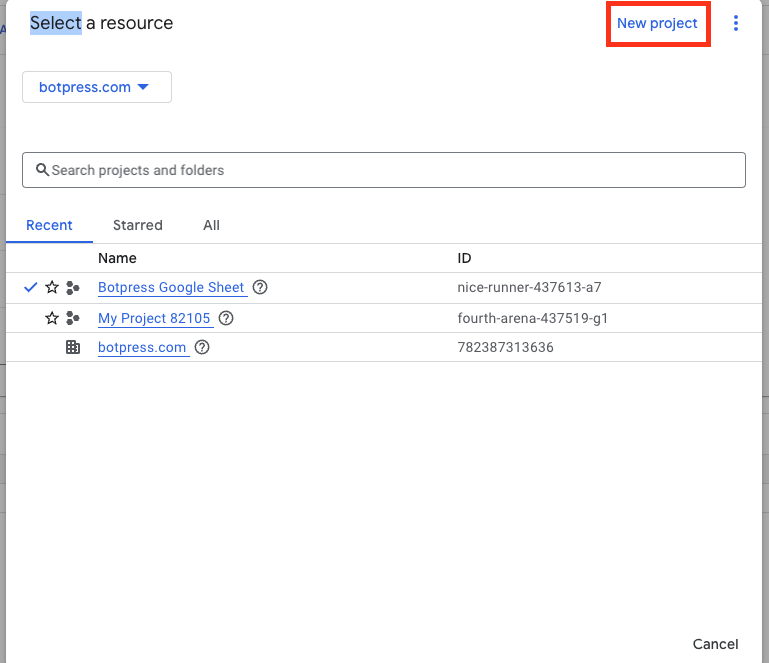This screenshot has width=769, height=663.
Task: Open help tooltip for Botpress Google Sheet
Action: [x=260, y=287]
